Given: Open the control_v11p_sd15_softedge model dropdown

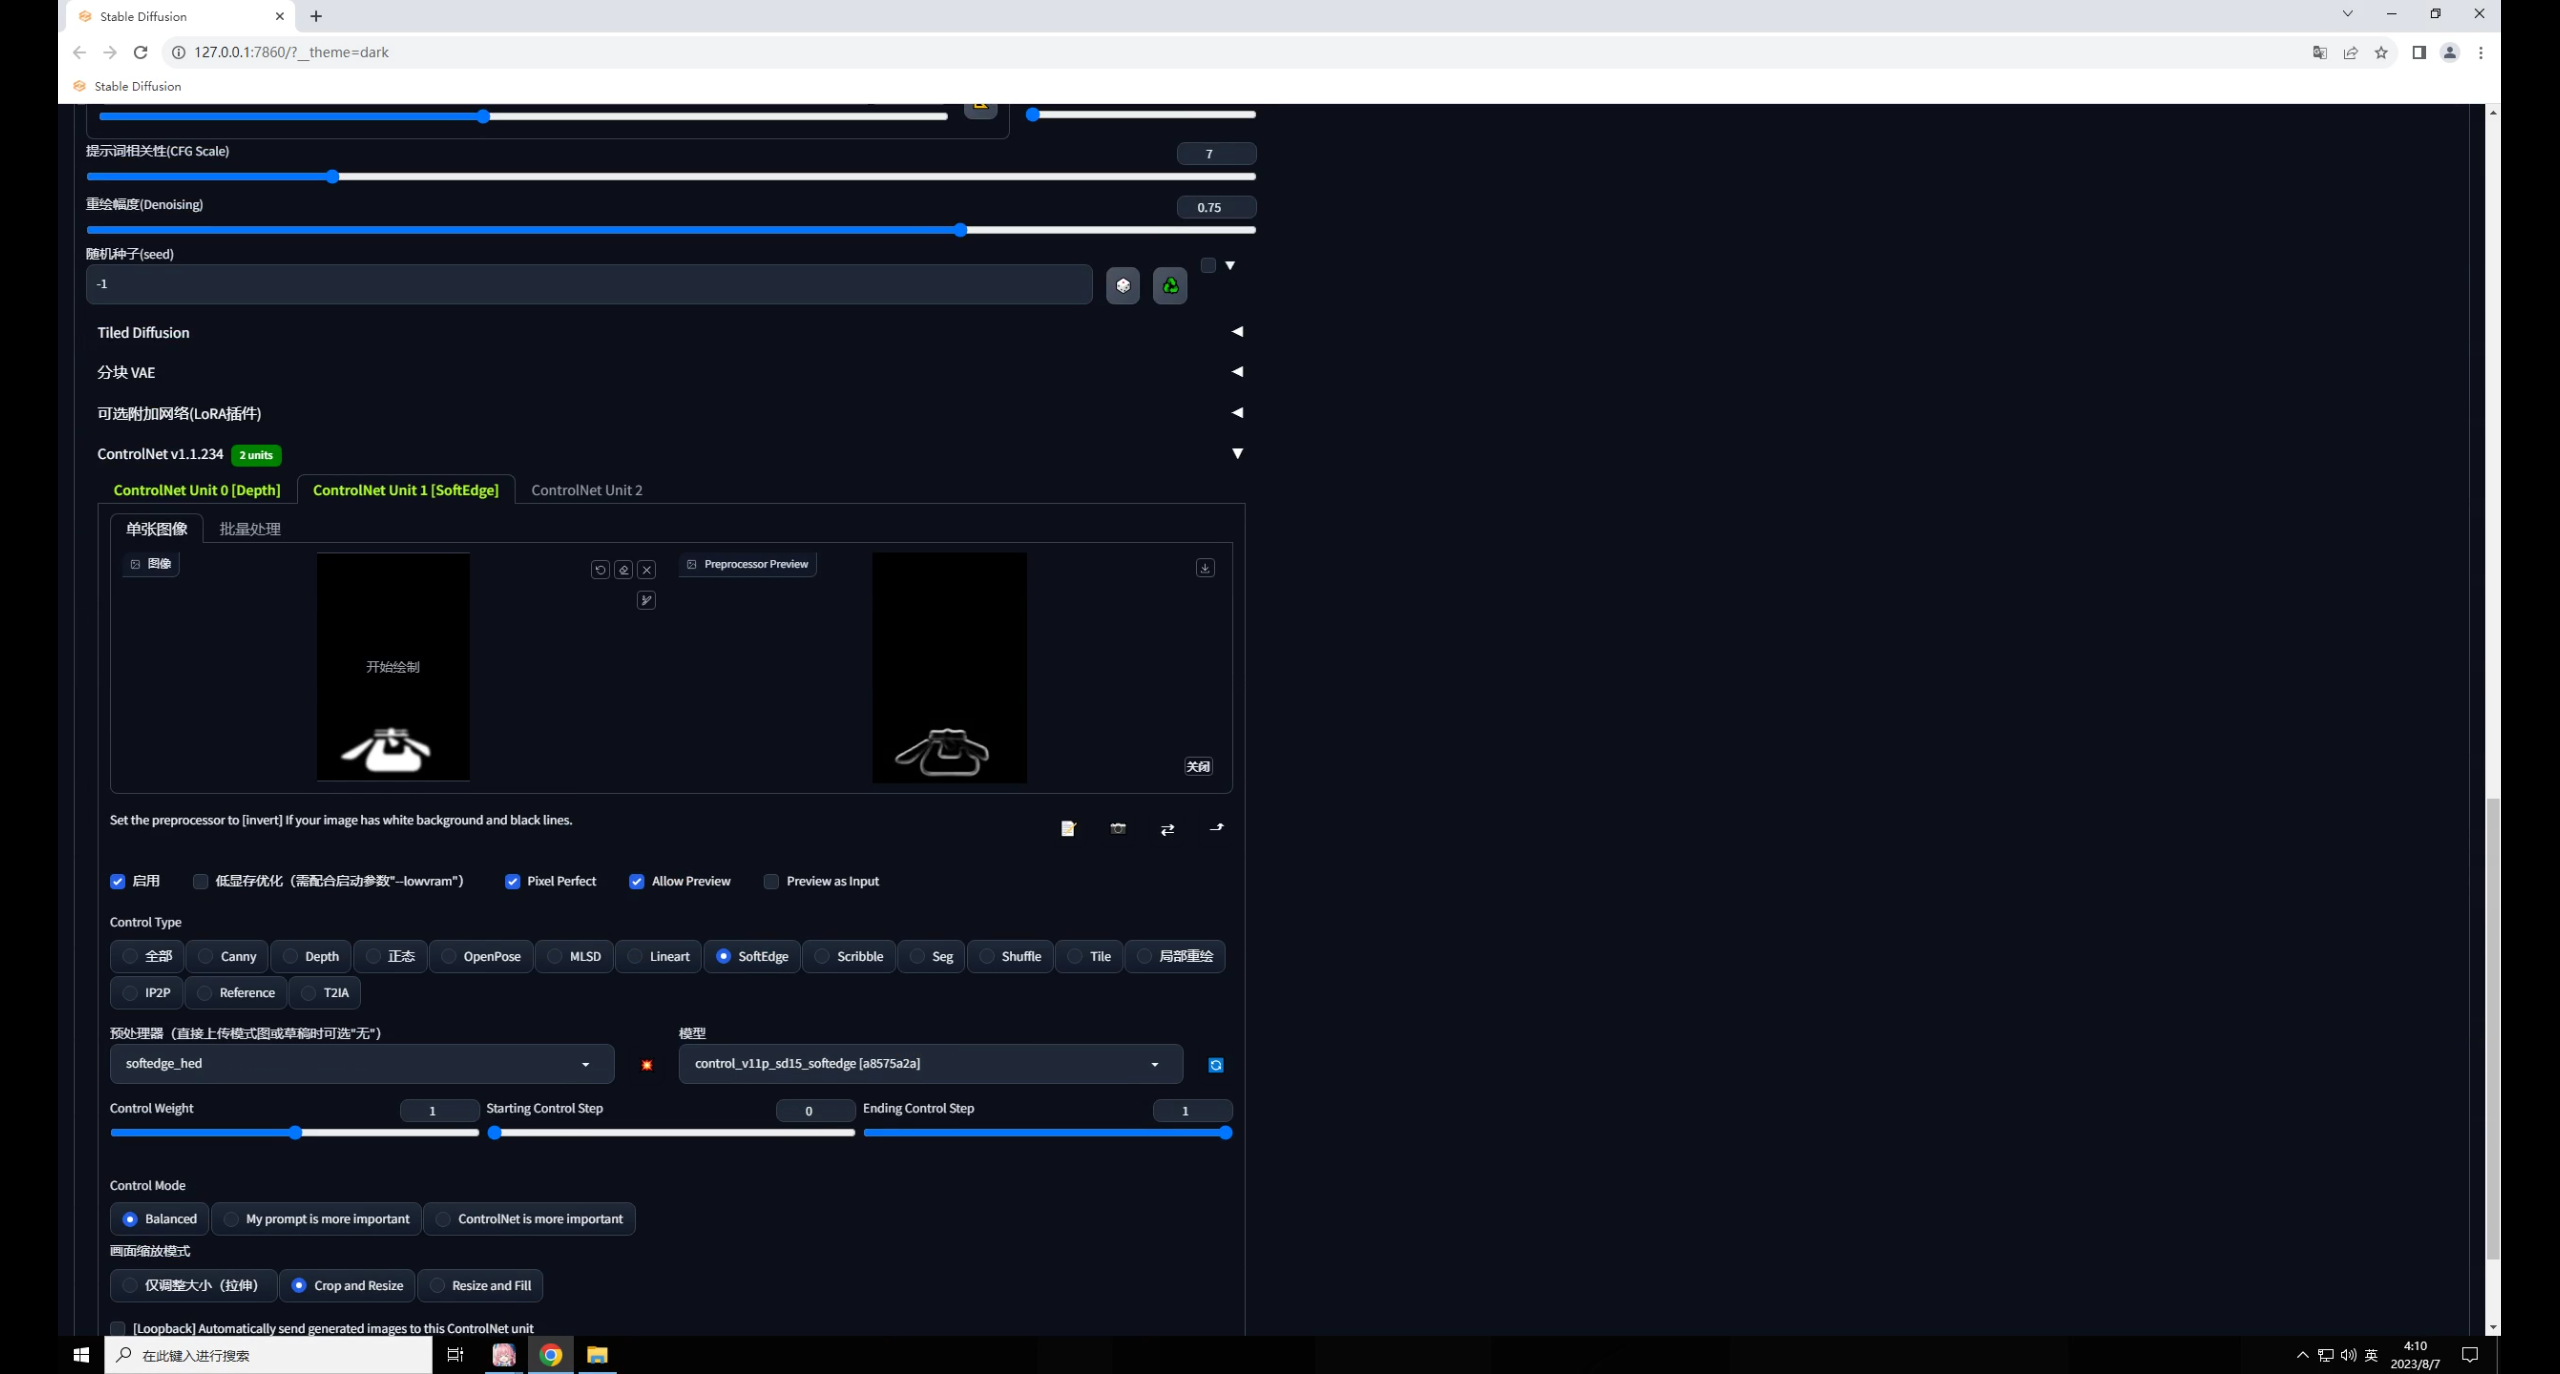Looking at the screenshot, I should pyautogui.click(x=929, y=1064).
